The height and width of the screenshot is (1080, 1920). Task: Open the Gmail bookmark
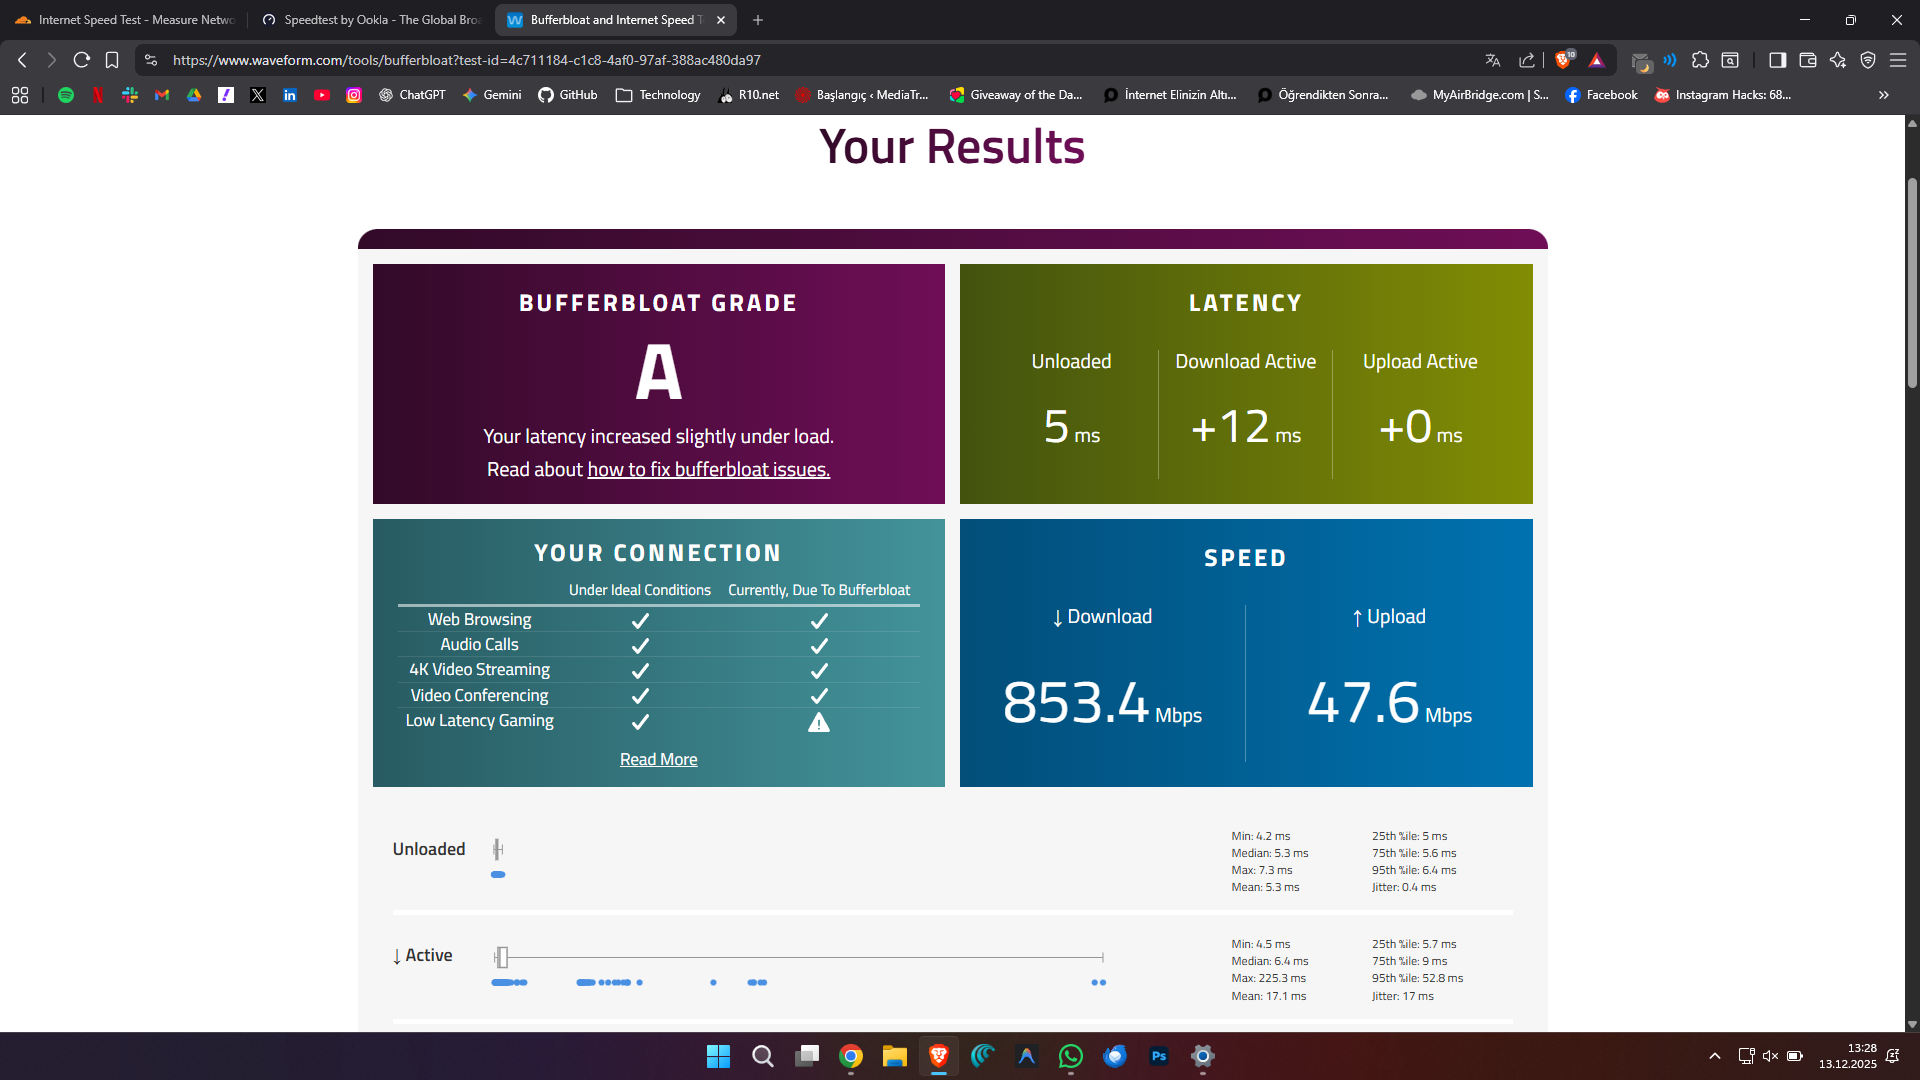[x=162, y=95]
